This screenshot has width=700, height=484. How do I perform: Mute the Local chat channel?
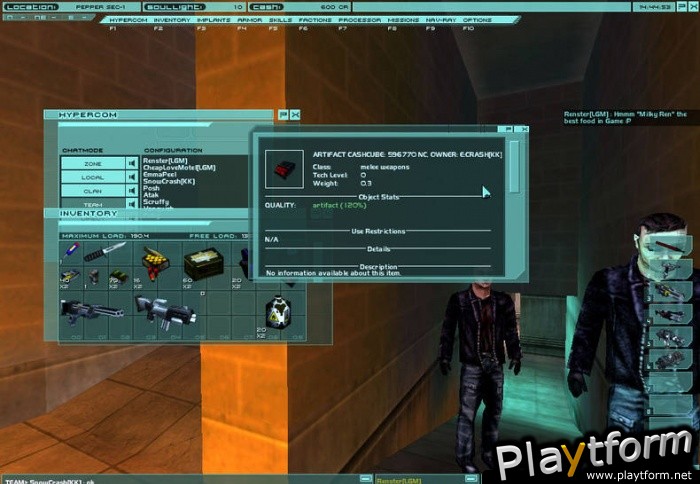tap(132, 177)
